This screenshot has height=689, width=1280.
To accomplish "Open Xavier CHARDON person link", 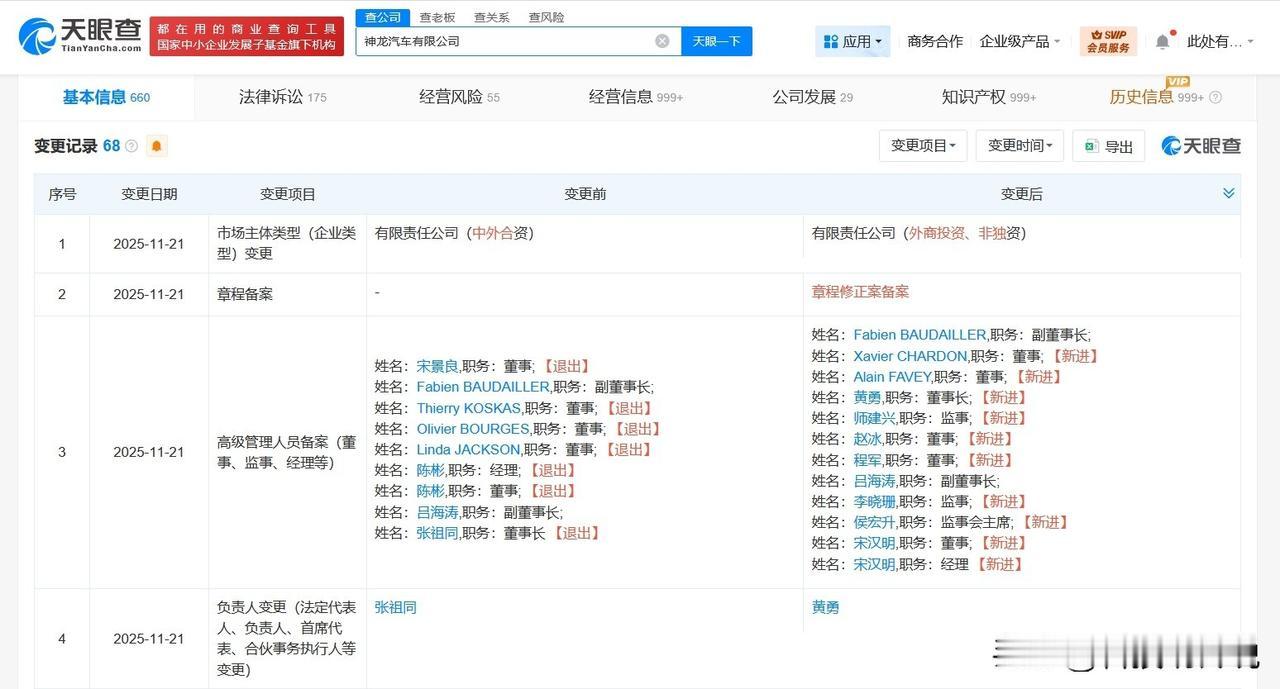I will [910, 356].
